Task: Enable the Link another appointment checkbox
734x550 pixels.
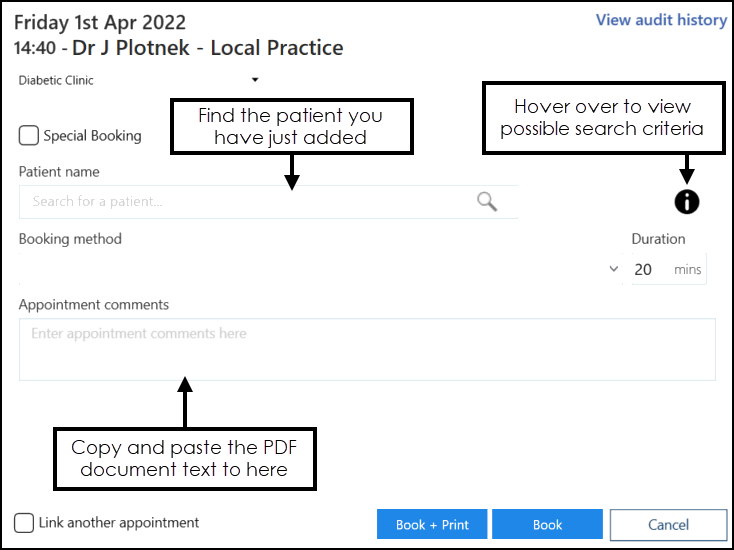Action: point(24,523)
